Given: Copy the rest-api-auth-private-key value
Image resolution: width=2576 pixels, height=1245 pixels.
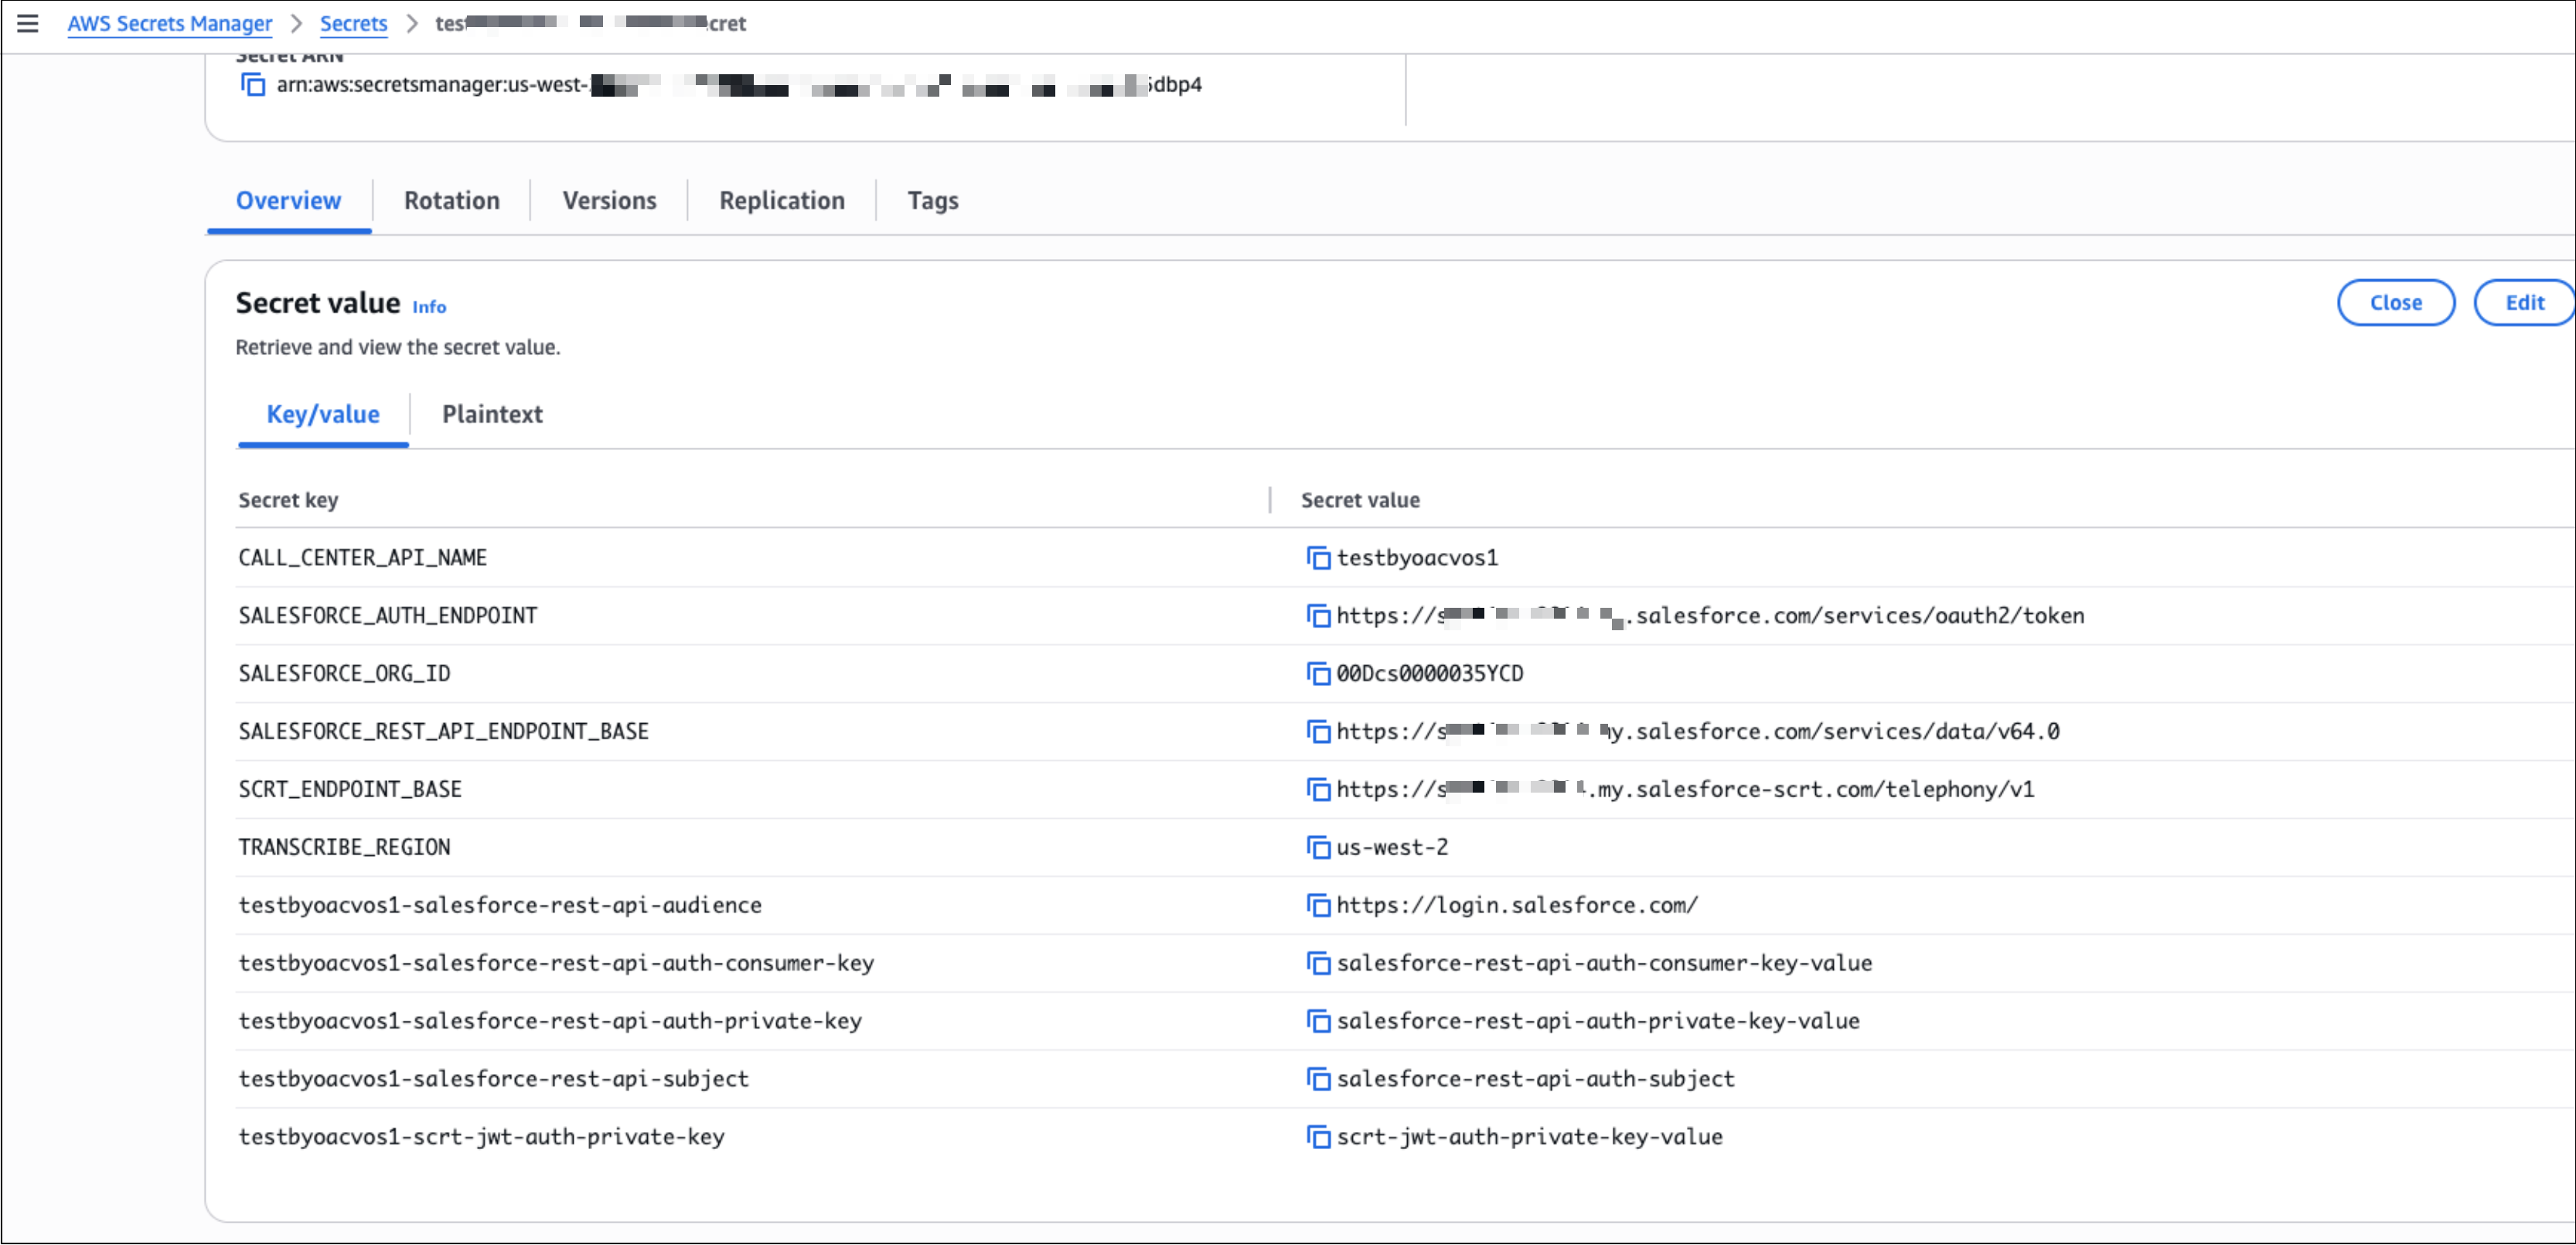Looking at the screenshot, I should [1318, 1022].
